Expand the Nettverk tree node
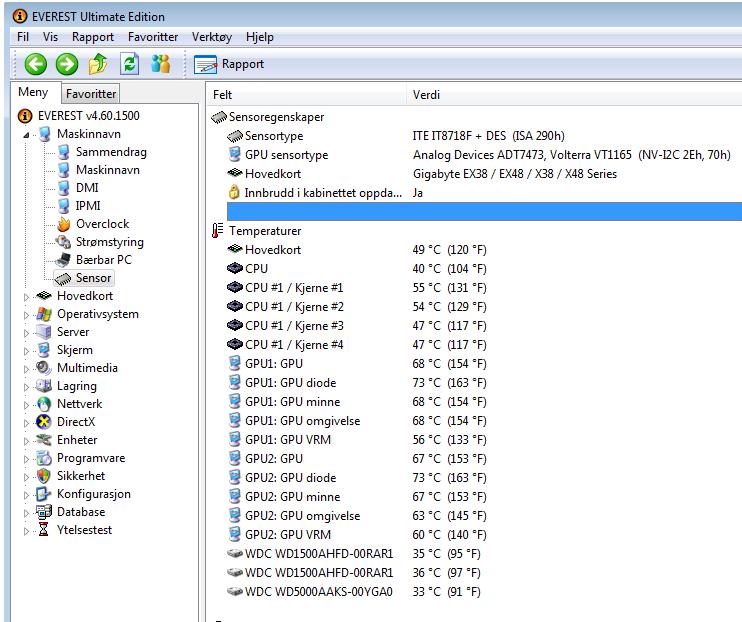 point(26,405)
